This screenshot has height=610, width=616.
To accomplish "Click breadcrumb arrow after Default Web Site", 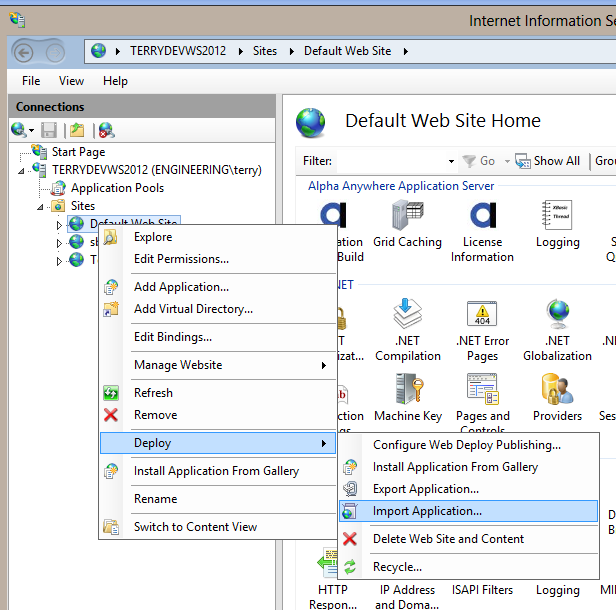I will coord(406,51).
